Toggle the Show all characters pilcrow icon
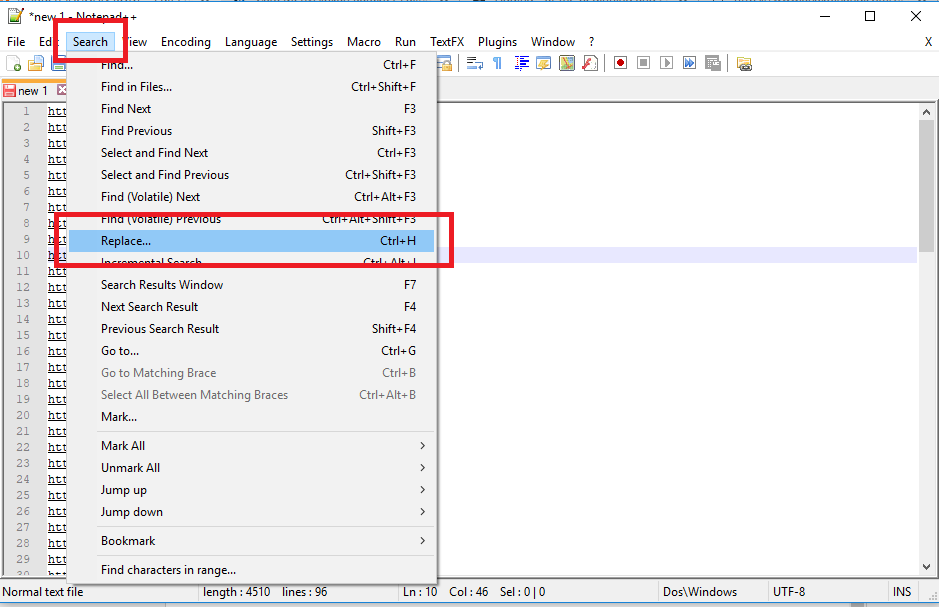Image resolution: width=939 pixels, height=607 pixels. (x=498, y=63)
